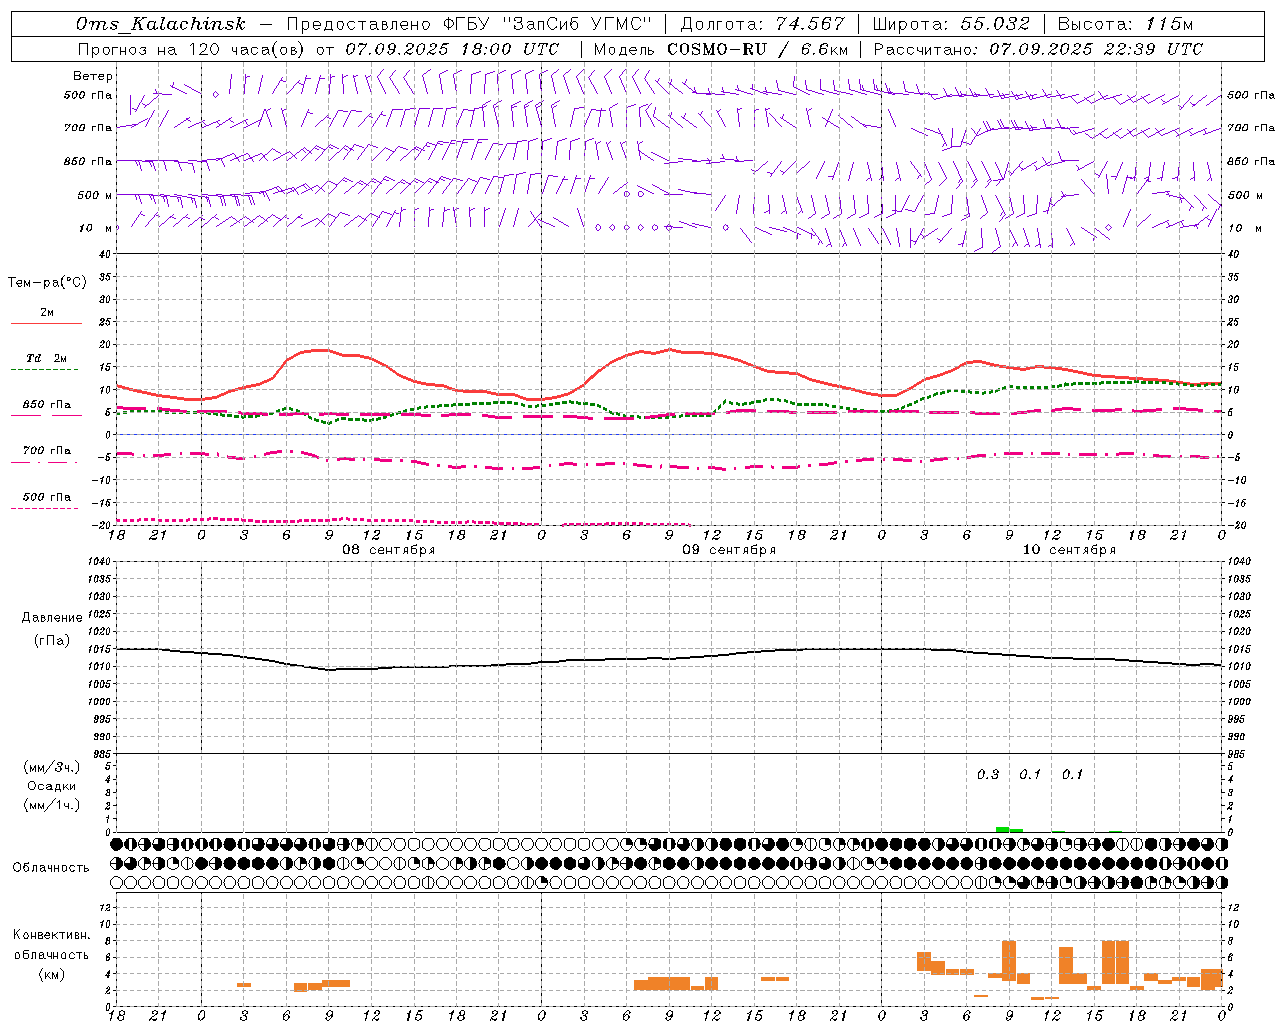Click the Oms_Kalachinsk station title
This screenshot has width=1280, height=1024.
(x=160, y=24)
